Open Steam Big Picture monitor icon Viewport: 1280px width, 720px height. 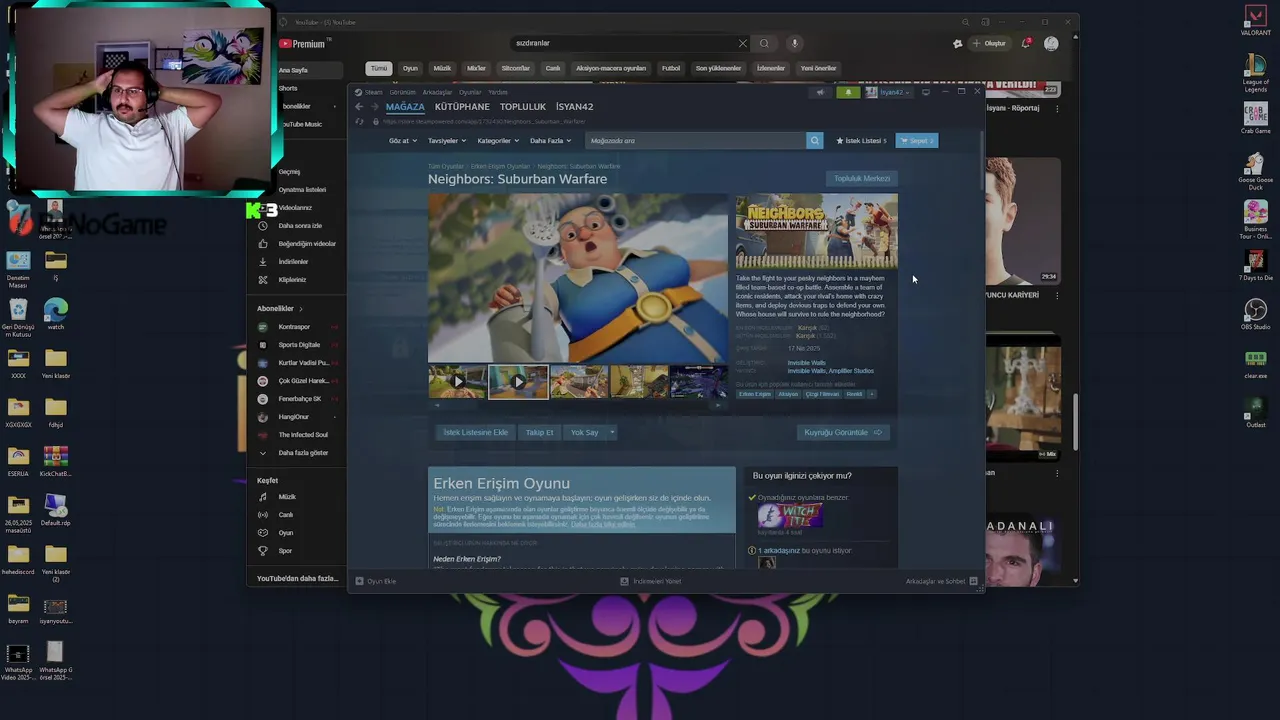point(926,92)
